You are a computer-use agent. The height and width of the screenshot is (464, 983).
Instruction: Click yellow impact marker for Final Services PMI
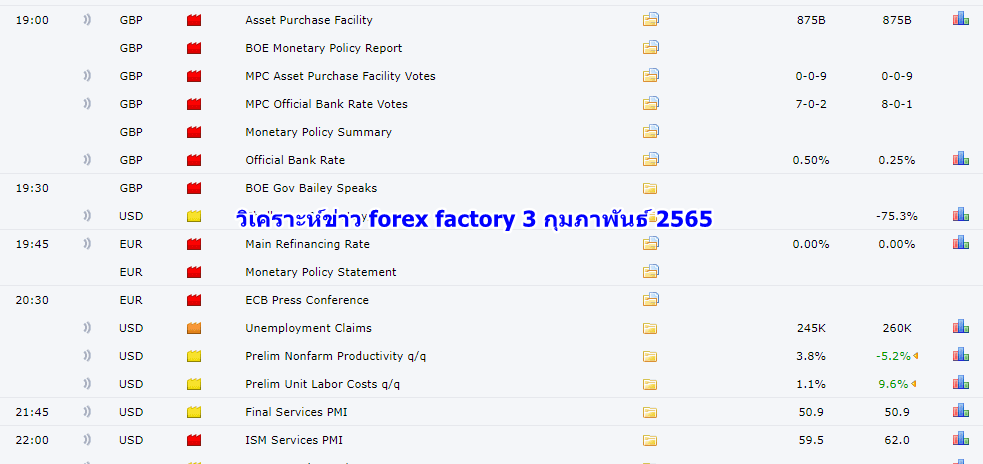click(x=194, y=412)
